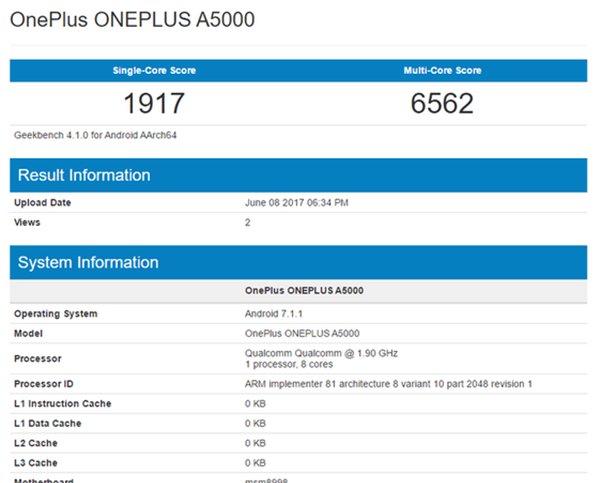Click the Operating System row label
The height and width of the screenshot is (483, 600).
[x=56, y=314]
